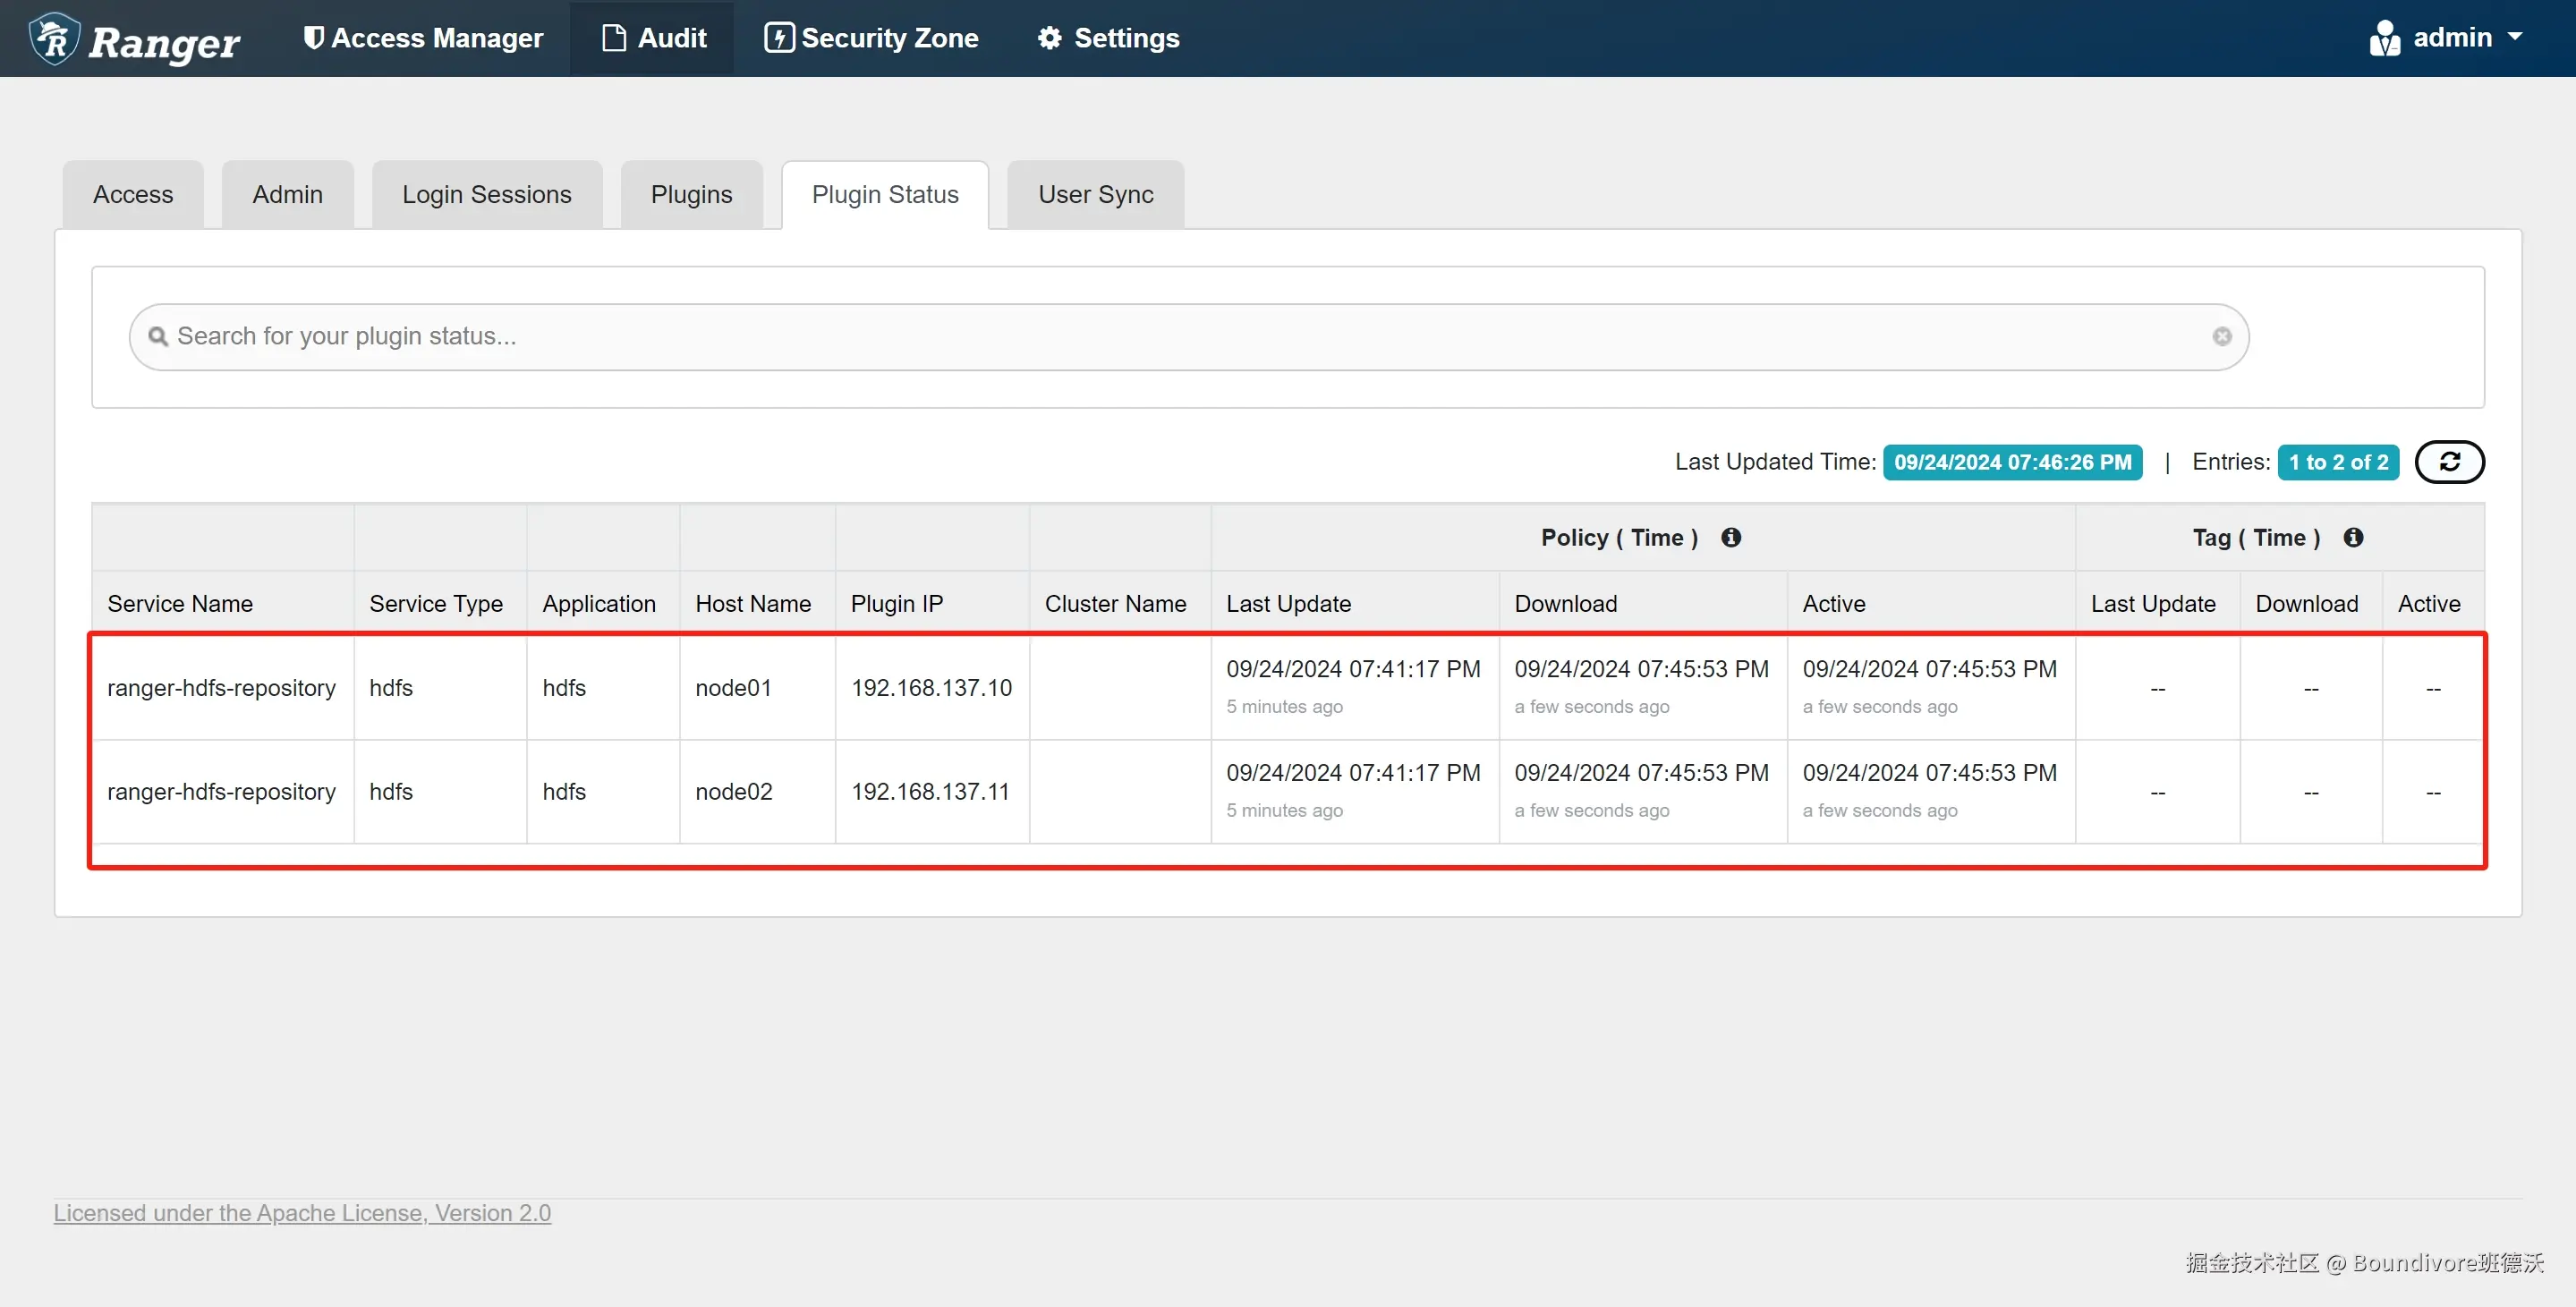This screenshot has height=1307, width=2576.
Task: Switch to the Access tab
Action: [x=133, y=194]
